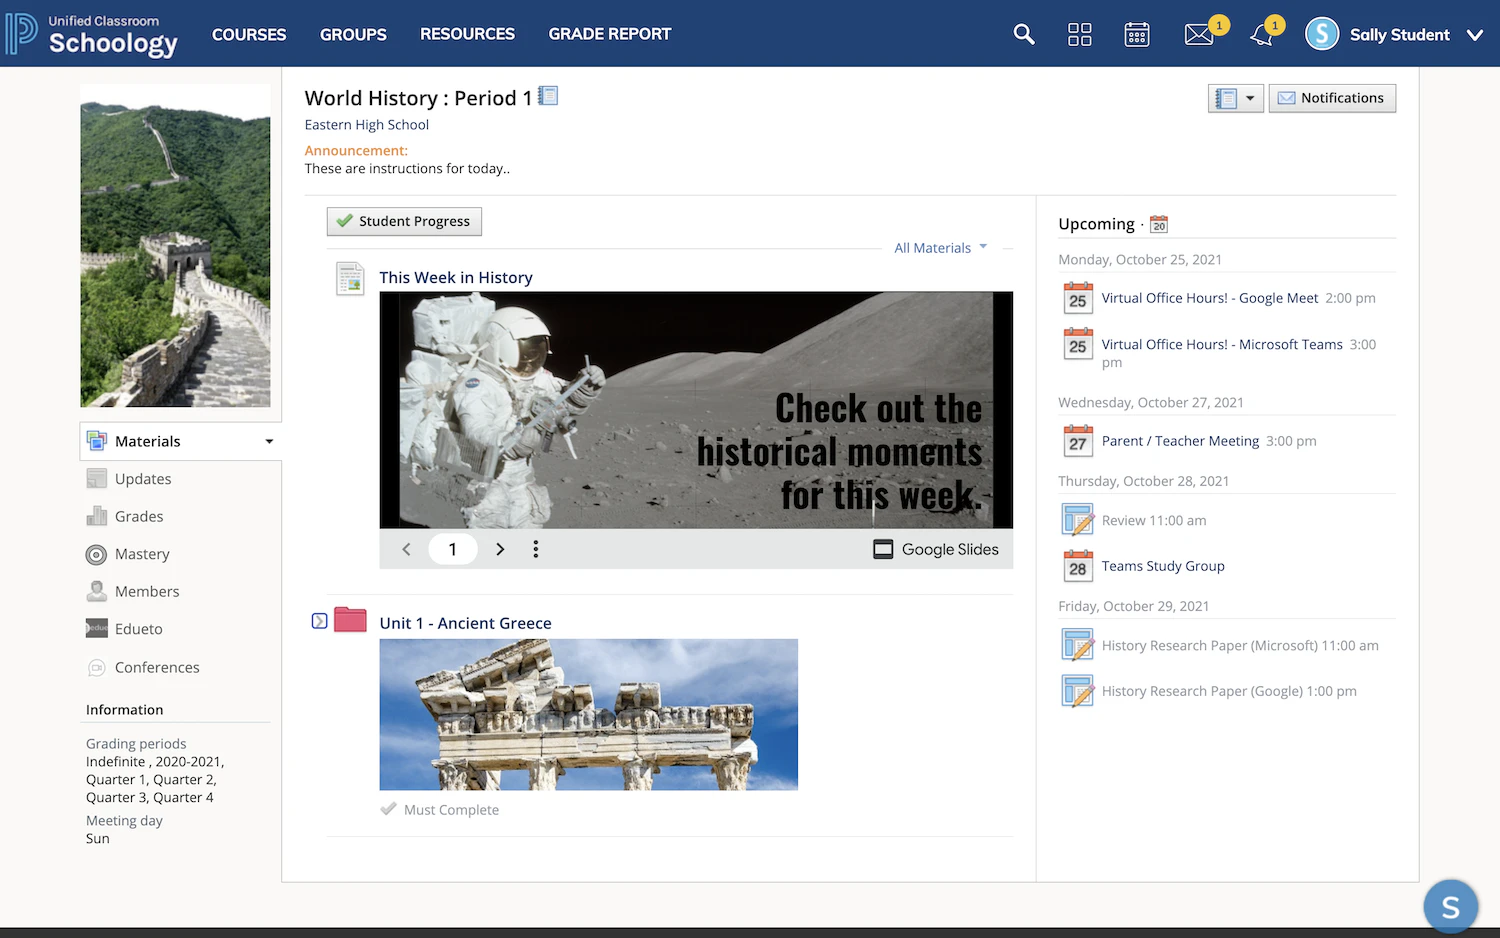Open the Conferences sidebar section

pyautogui.click(x=158, y=667)
